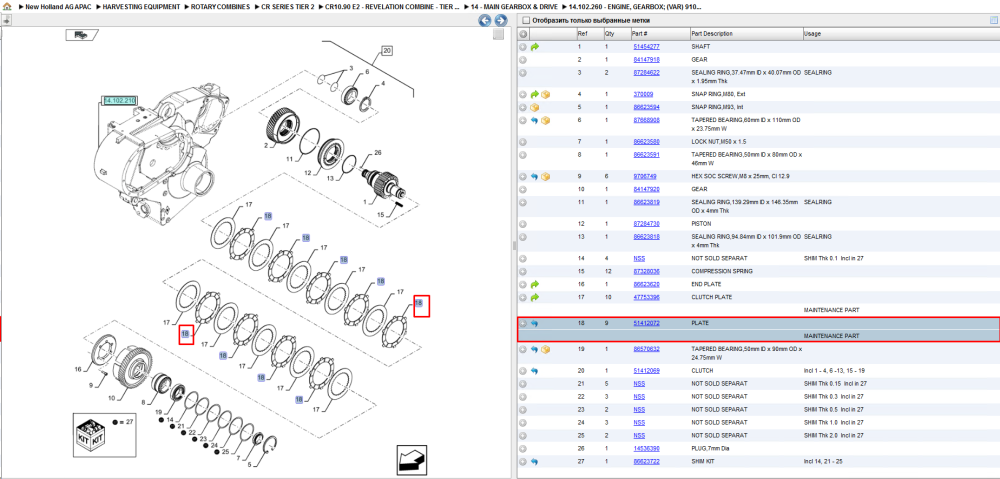The image size is (1000, 479).
Task: Open part number link 14536390
Action: click(x=646, y=448)
